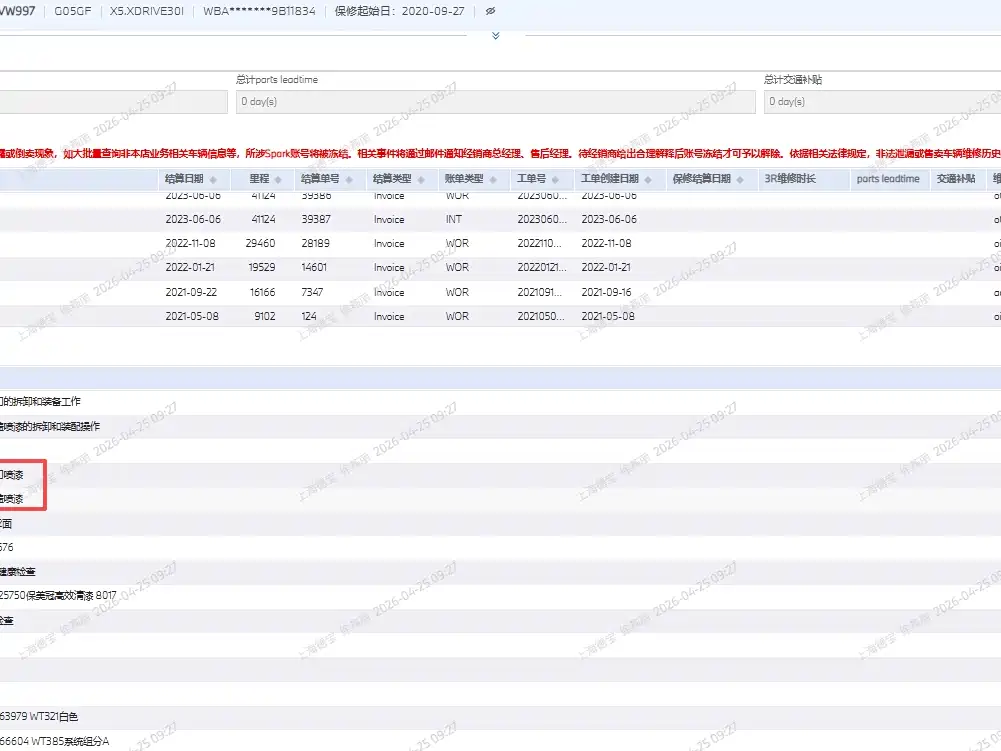Click the G05GF model code in the header
Image resolution: width=1001 pixels, height=751 pixels.
tap(73, 11)
